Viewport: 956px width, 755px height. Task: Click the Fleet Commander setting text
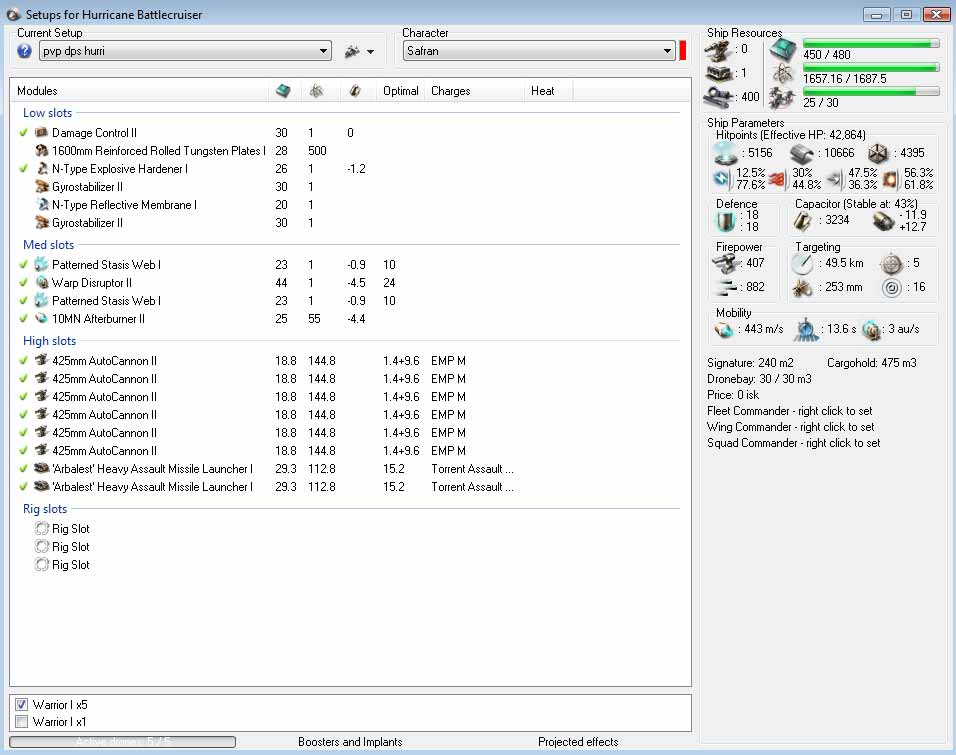pyautogui.click(x=789, y=411)
